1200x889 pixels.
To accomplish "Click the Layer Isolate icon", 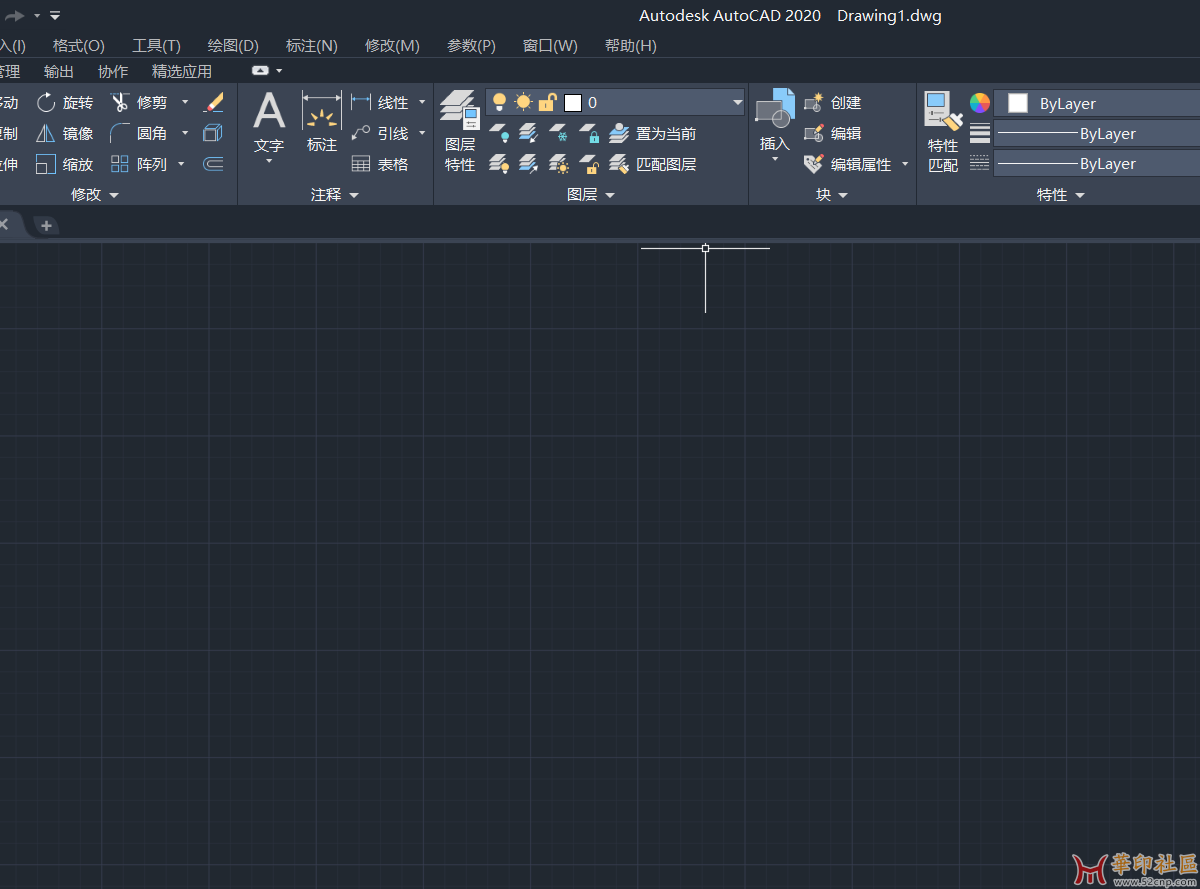I will 529,133.
